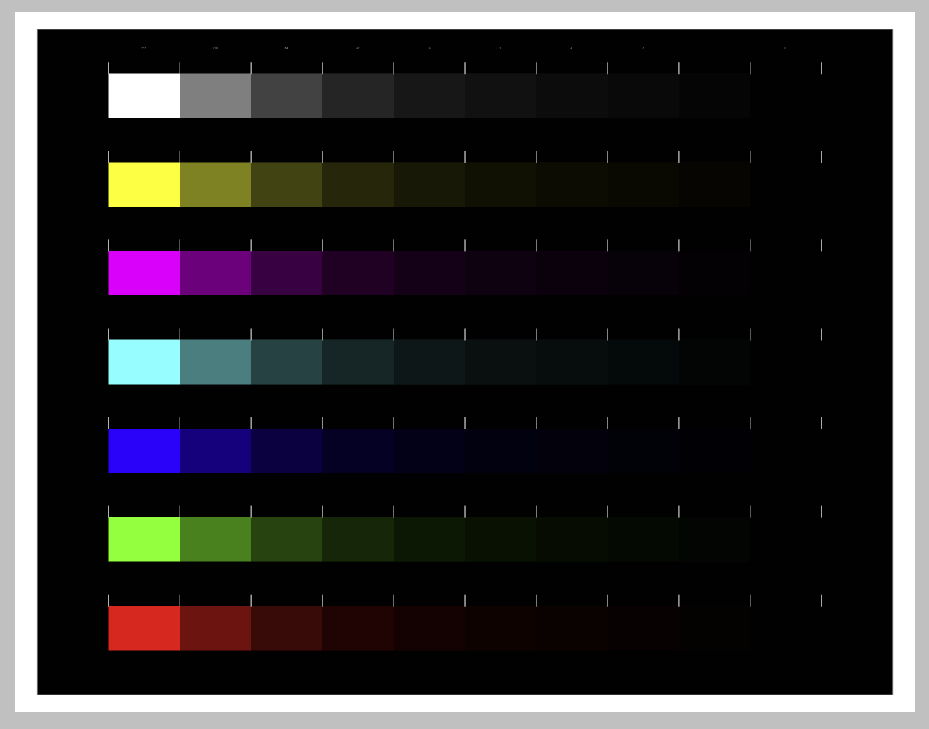929x729 pixels.
Task: Select the medium gray swatch beside white
Action: [x=216, y=95]
